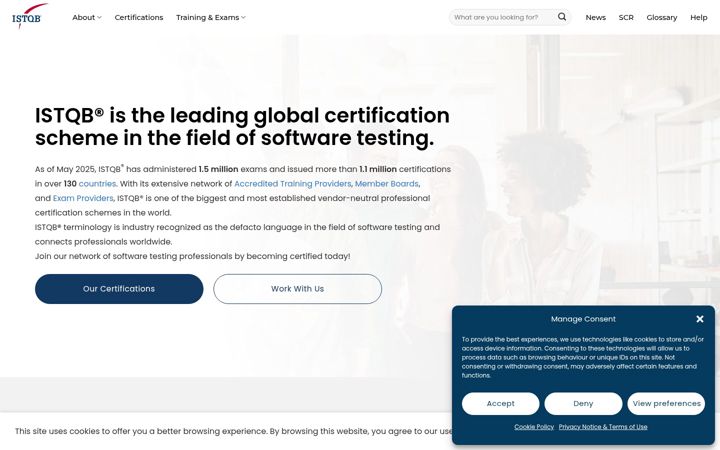Open the Accredited Training Providers link

(x=292, y=184)
